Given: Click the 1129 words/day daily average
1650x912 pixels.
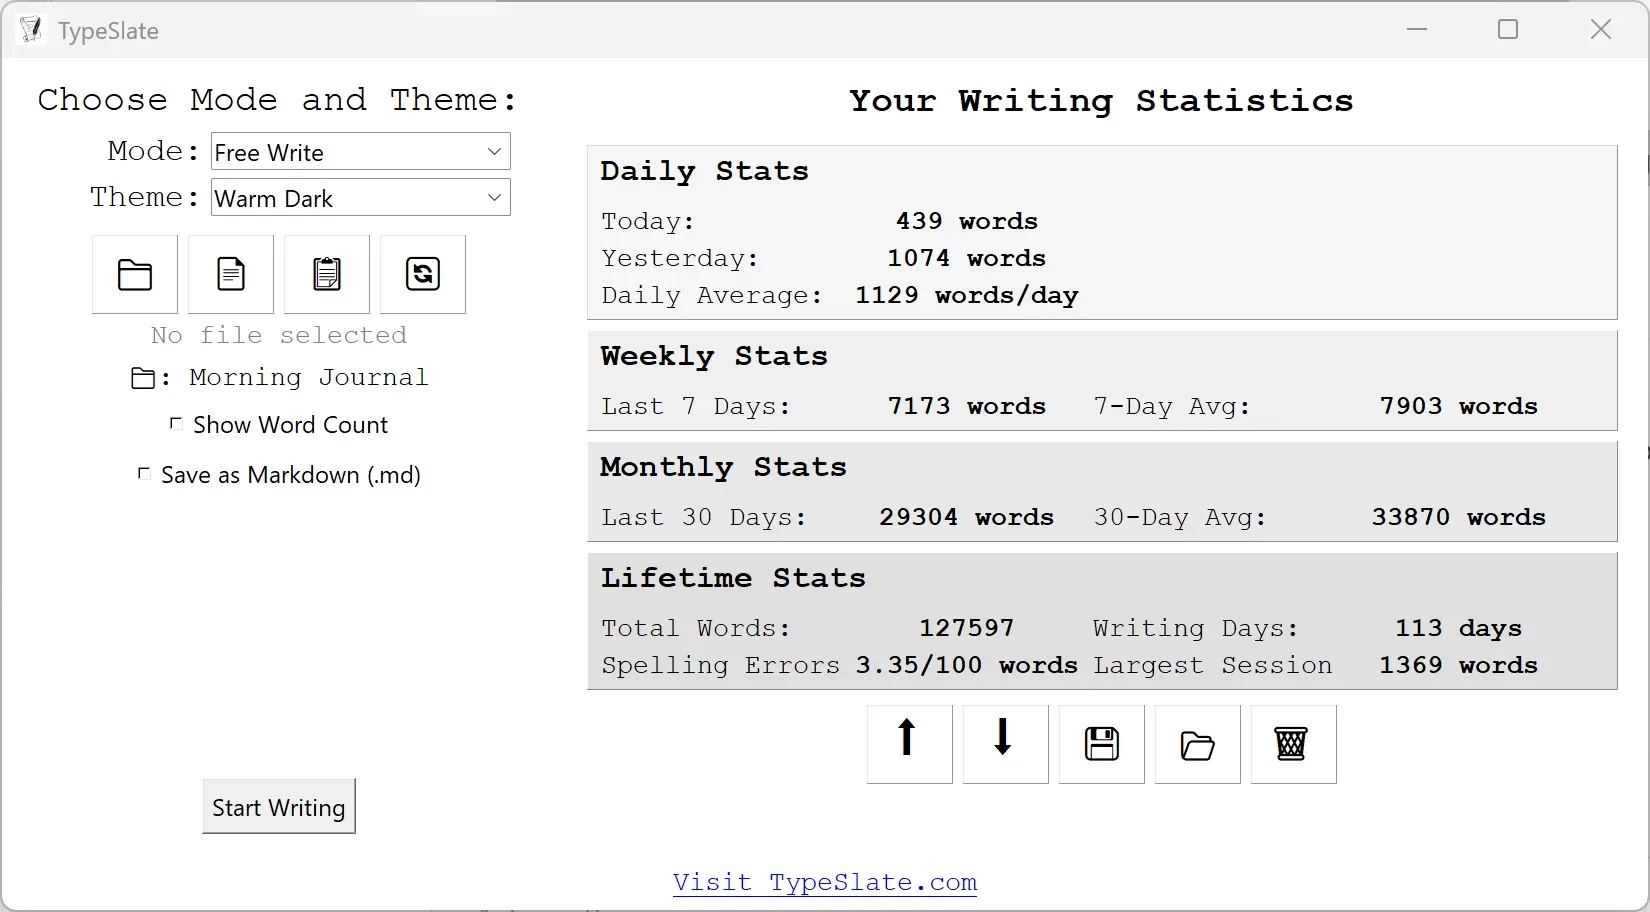Looking at the screenshot, I should 967,295.
